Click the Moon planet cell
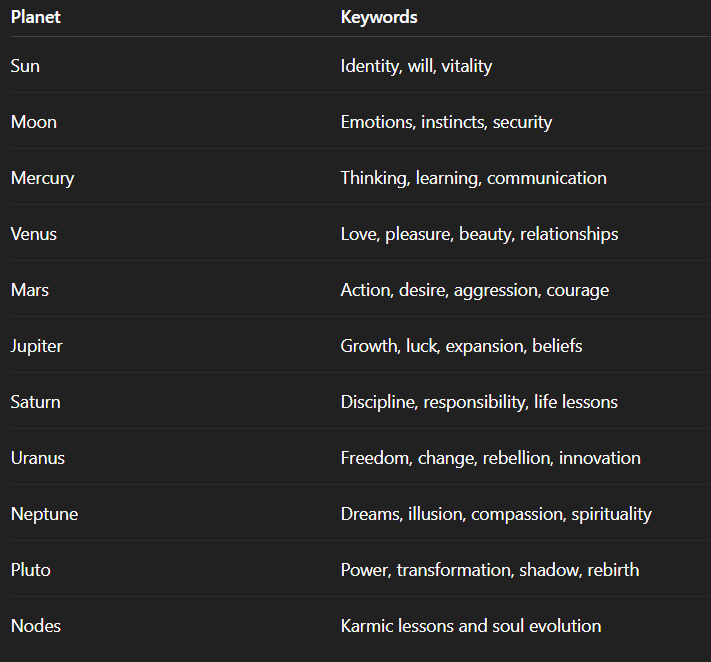The width and height of the screenshot is (711, 662). click(34, 122)
